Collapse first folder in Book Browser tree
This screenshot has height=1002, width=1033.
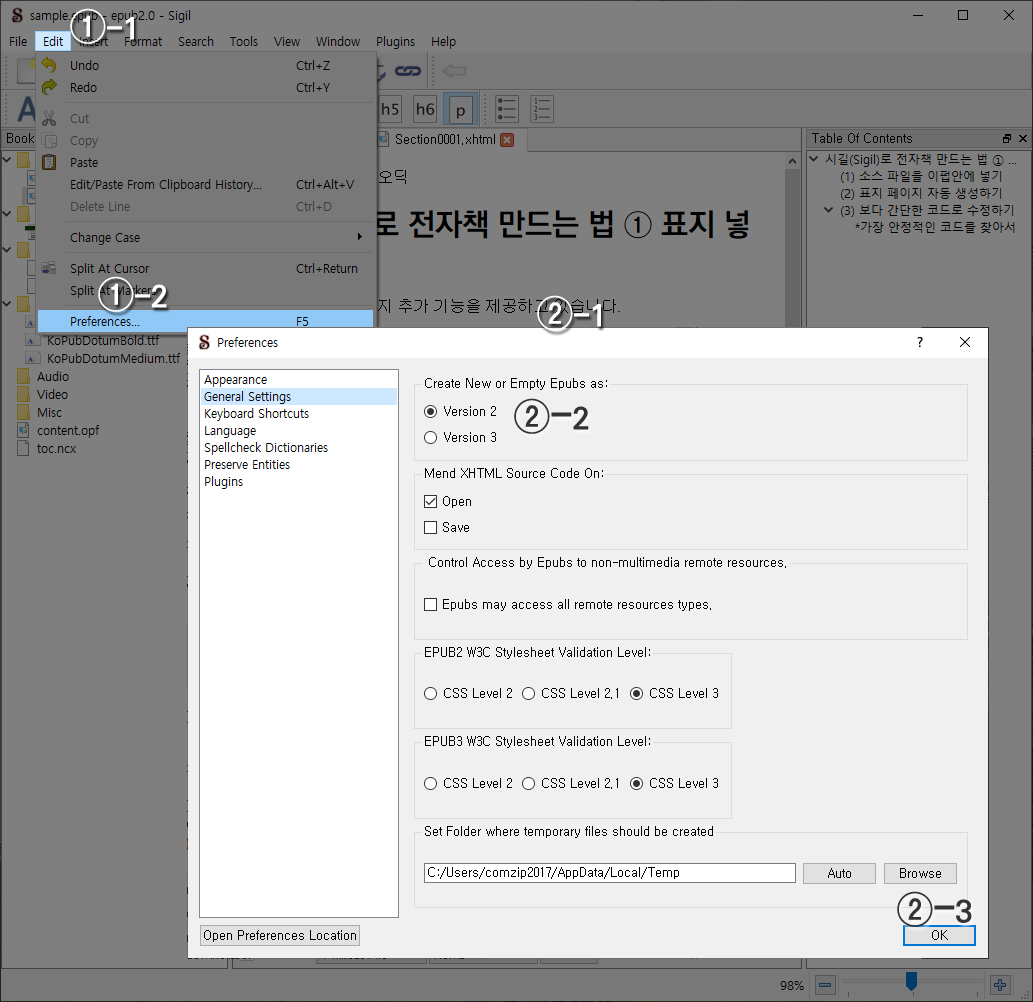pos(7,159)
